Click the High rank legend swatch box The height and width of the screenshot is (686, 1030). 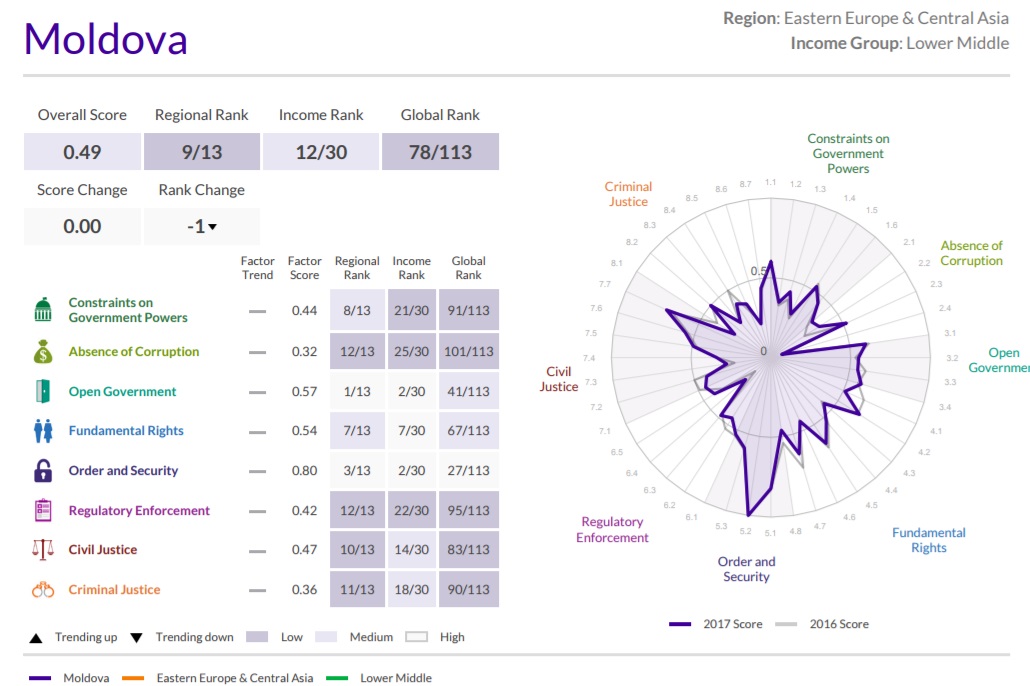416,637
